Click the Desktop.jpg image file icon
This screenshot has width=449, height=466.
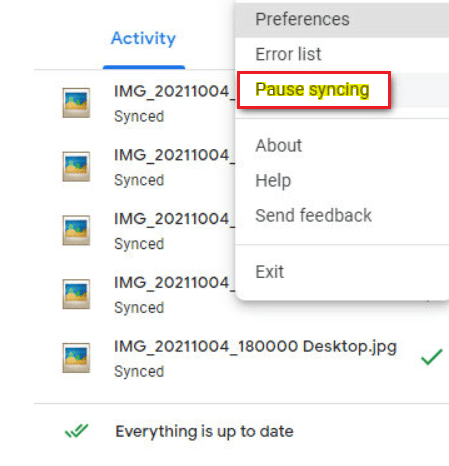click(x=76, y=358)
